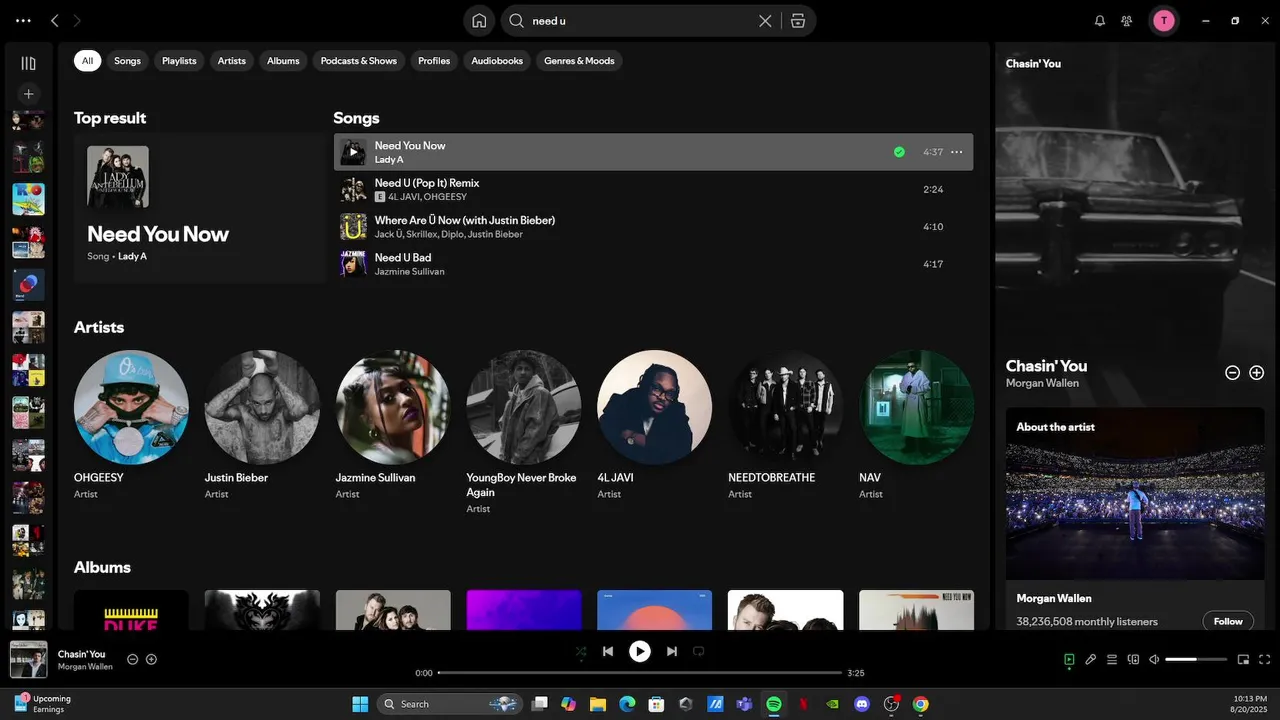This screenshot has height=720, width=1280.
Task: Open the Queue icon
Action: [1112, 659]
